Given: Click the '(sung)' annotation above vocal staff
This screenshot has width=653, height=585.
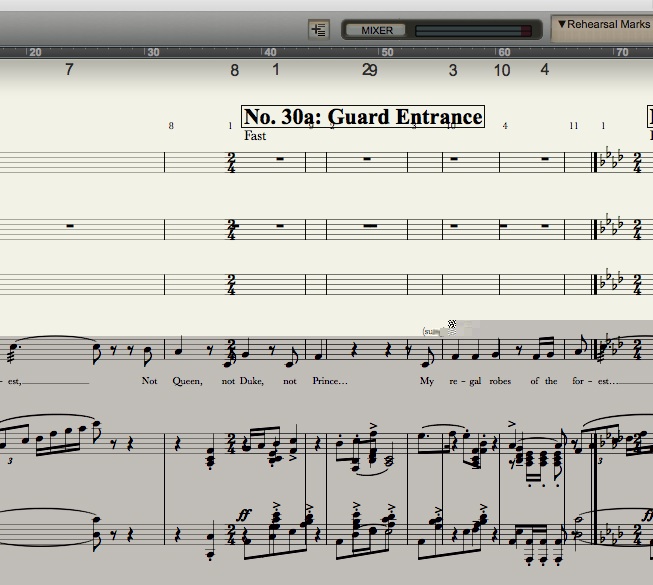Looking at the screenshot, I should click(x=433, y=332).
